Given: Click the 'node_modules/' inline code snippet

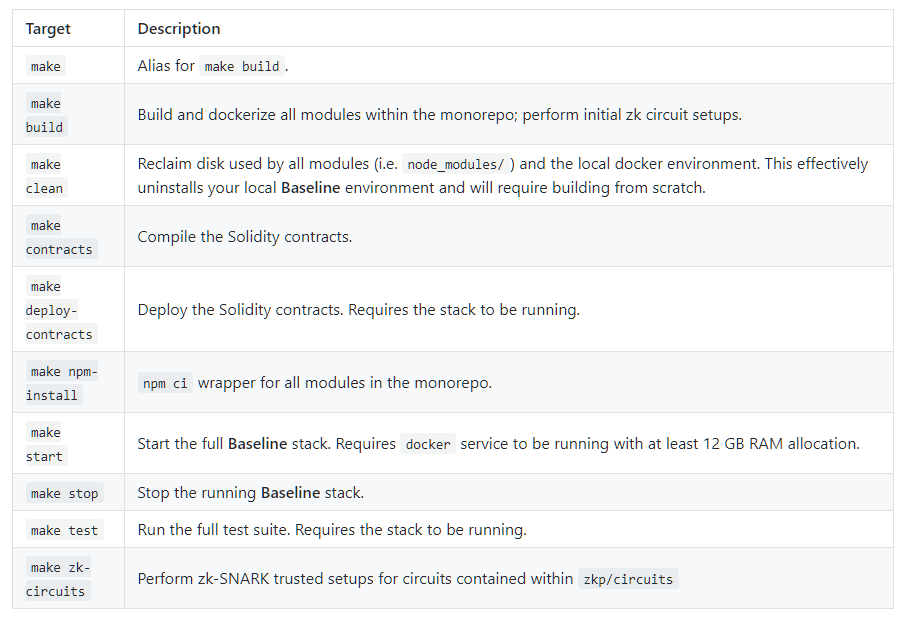Looking at the screenshot, I should (455, 165).
